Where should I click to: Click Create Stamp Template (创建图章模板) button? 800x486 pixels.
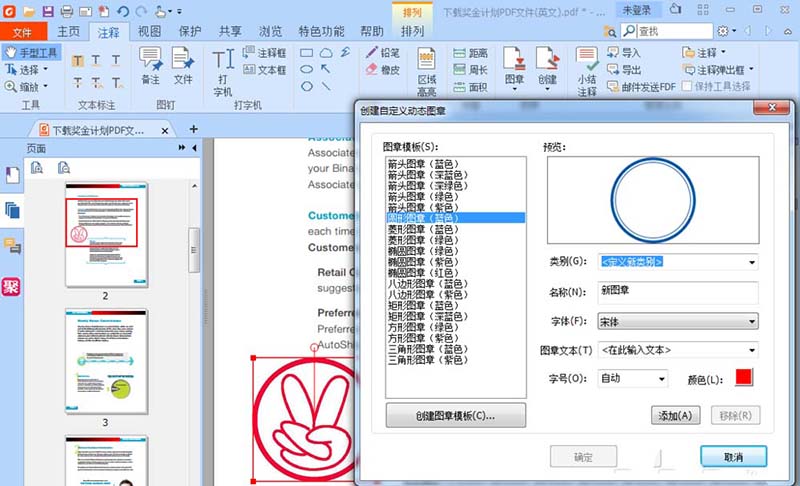(455, 415)
